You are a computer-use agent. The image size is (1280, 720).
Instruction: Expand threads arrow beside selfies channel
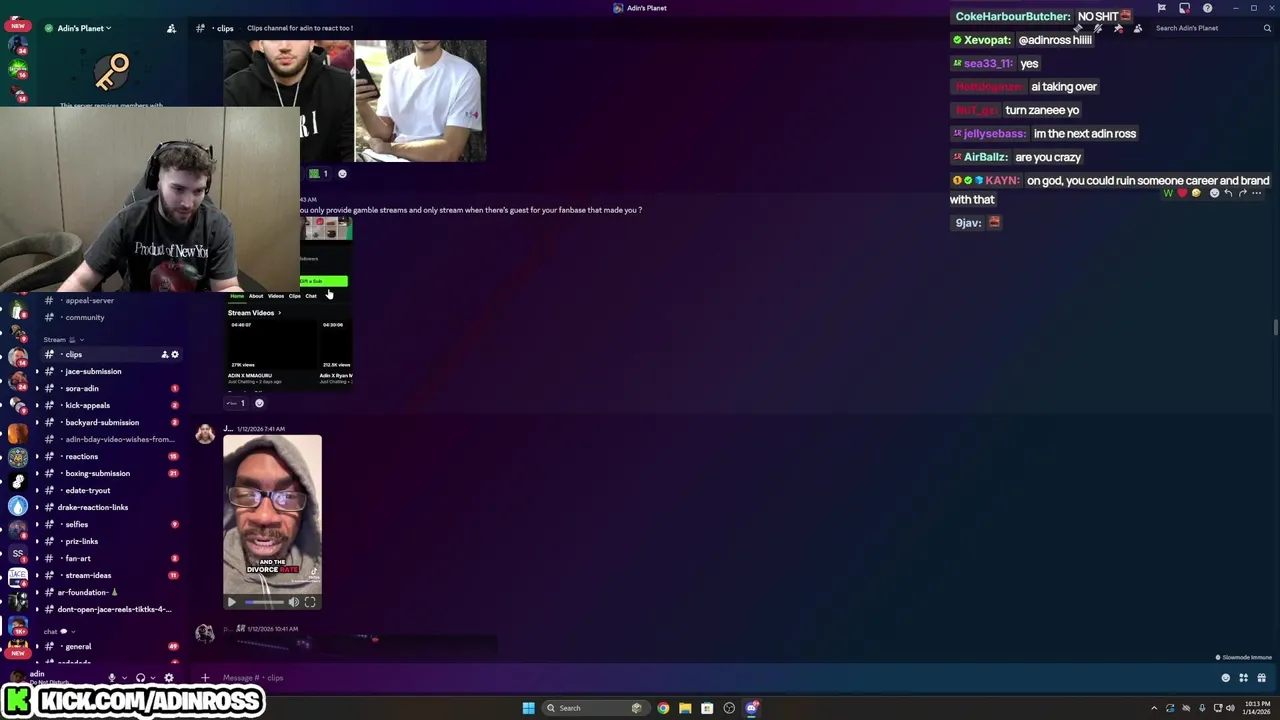(37, 524)
